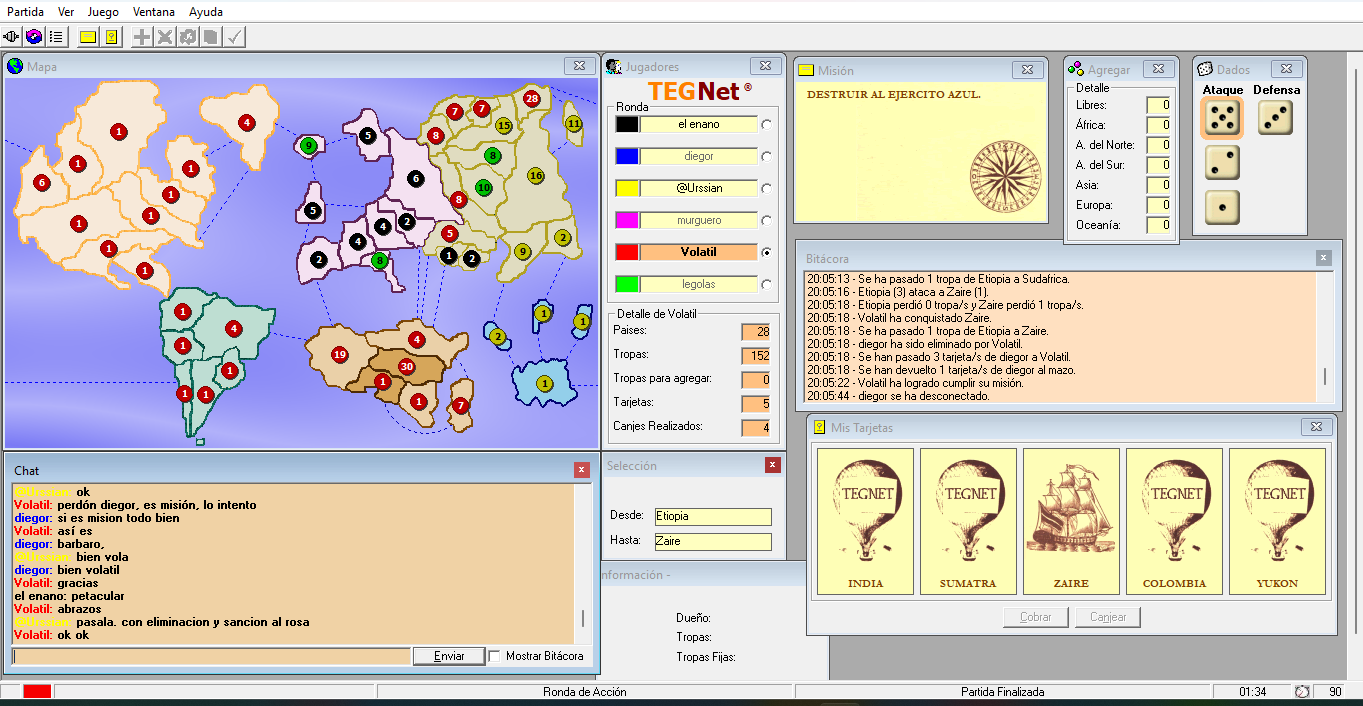Click the yellow Misión panel title icon
The image size is (1363, 706).
806,70
